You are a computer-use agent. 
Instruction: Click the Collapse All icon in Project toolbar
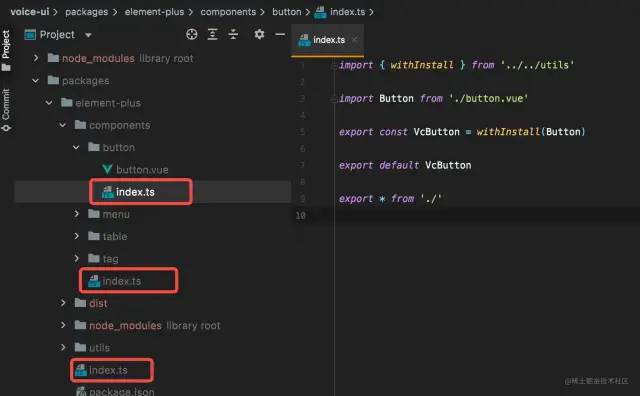pyautogui.click(x=233, y=34)
